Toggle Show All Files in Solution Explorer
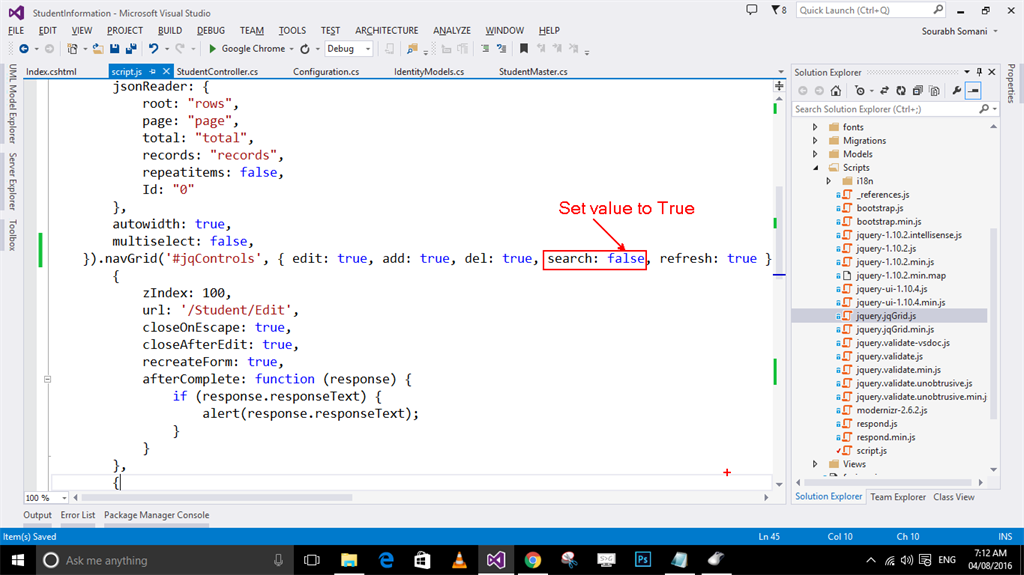The height and width of the screenshot is (575, 1024). [x=935, y=91]
